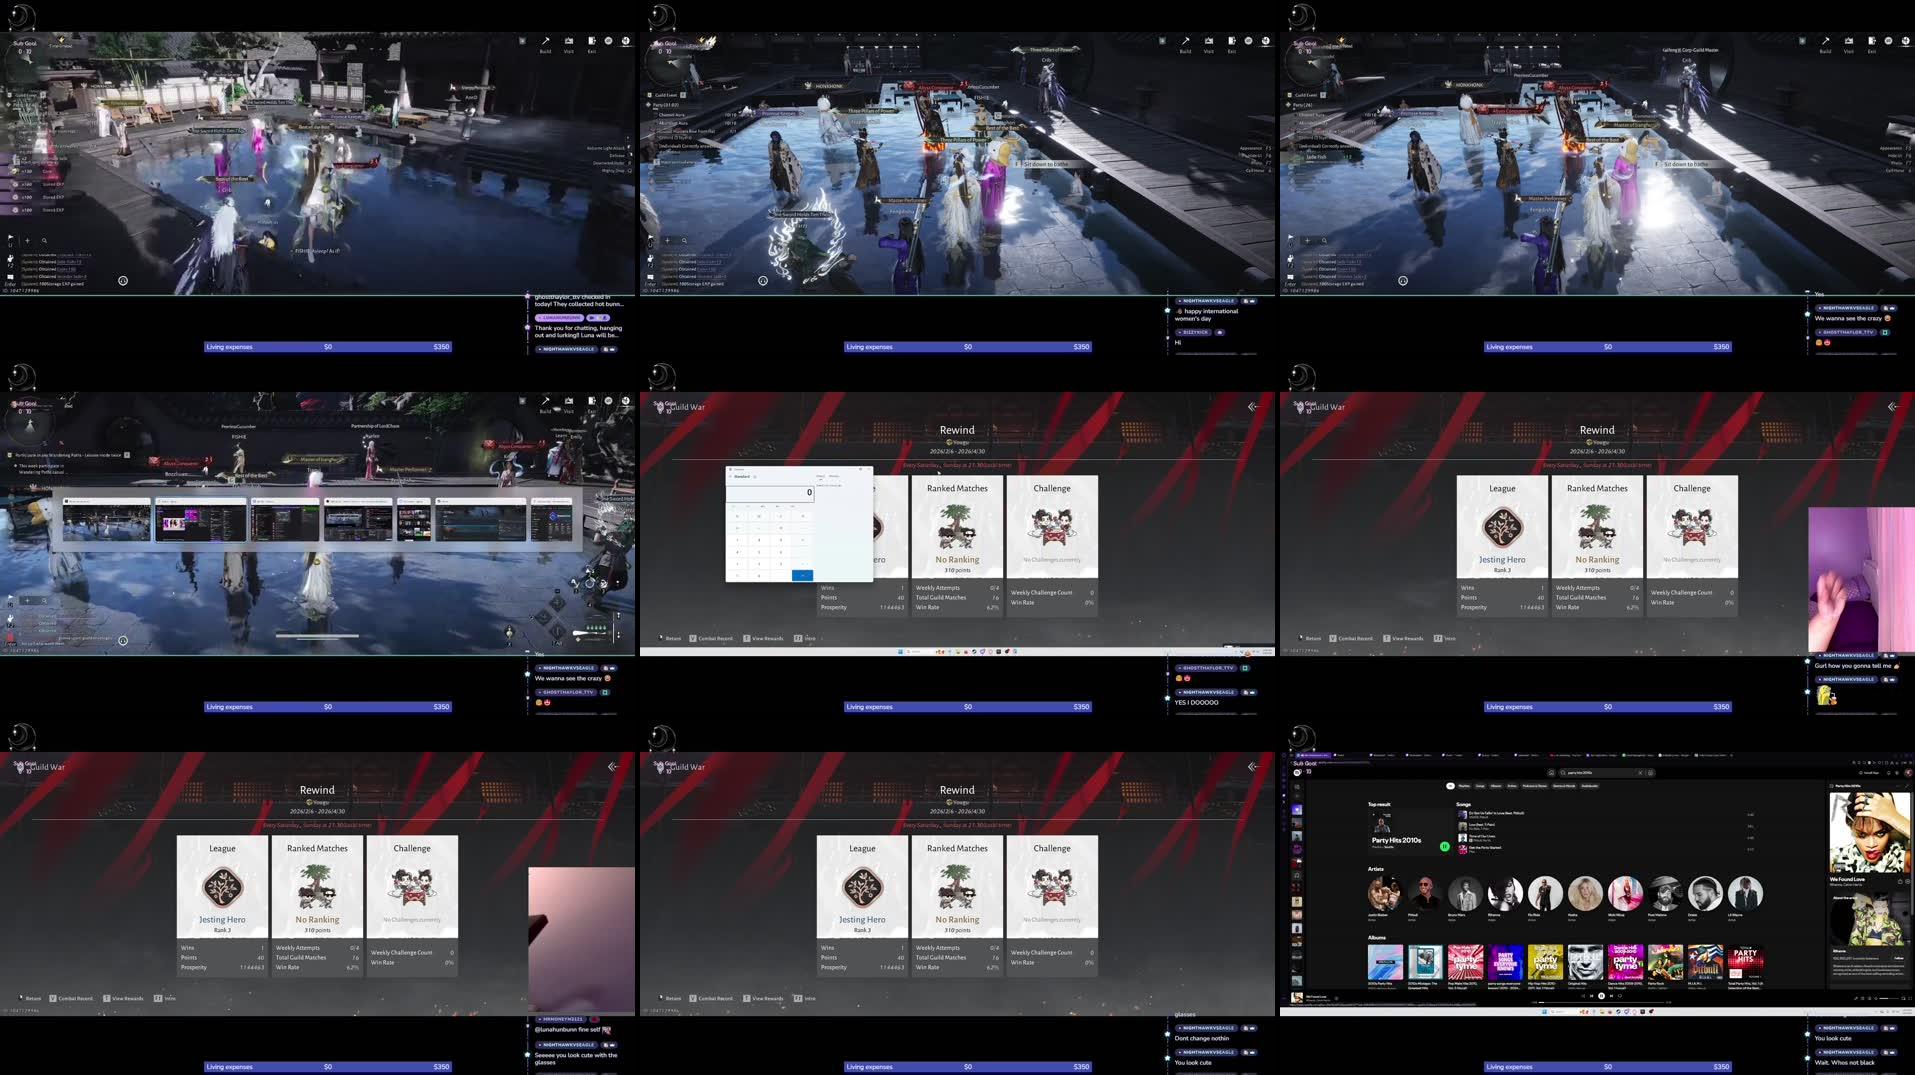Play the Party Hits 2010s playlist
The image size is (1915, 1075).
pyautogui.click(x=1445, y=847)
